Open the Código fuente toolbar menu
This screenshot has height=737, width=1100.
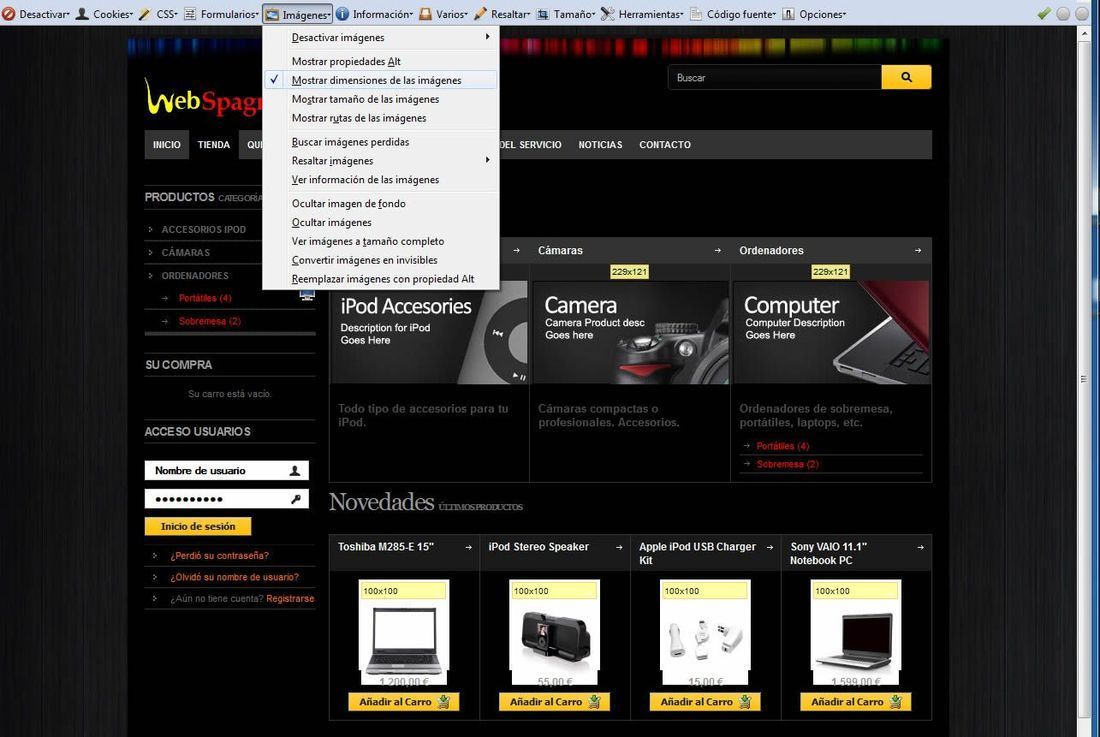point(733,14)
